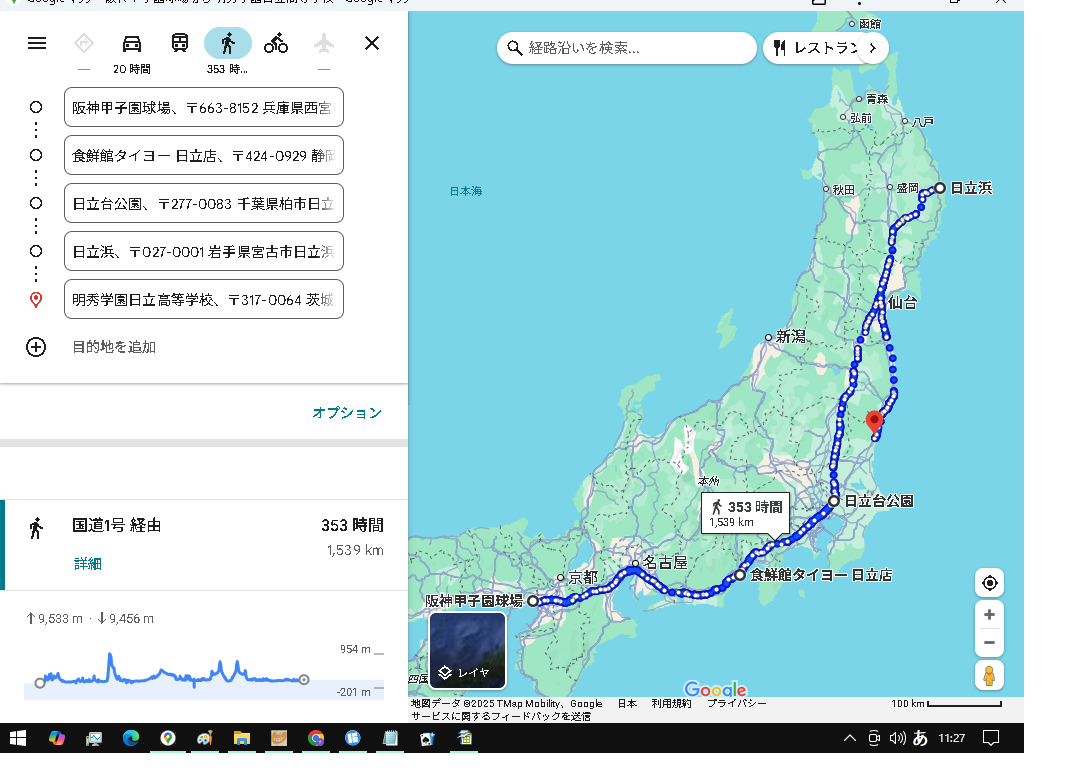Edit the 日立浜 waypoint field
This screenshot has height=781, width=1076.
(x=204, y=251)
